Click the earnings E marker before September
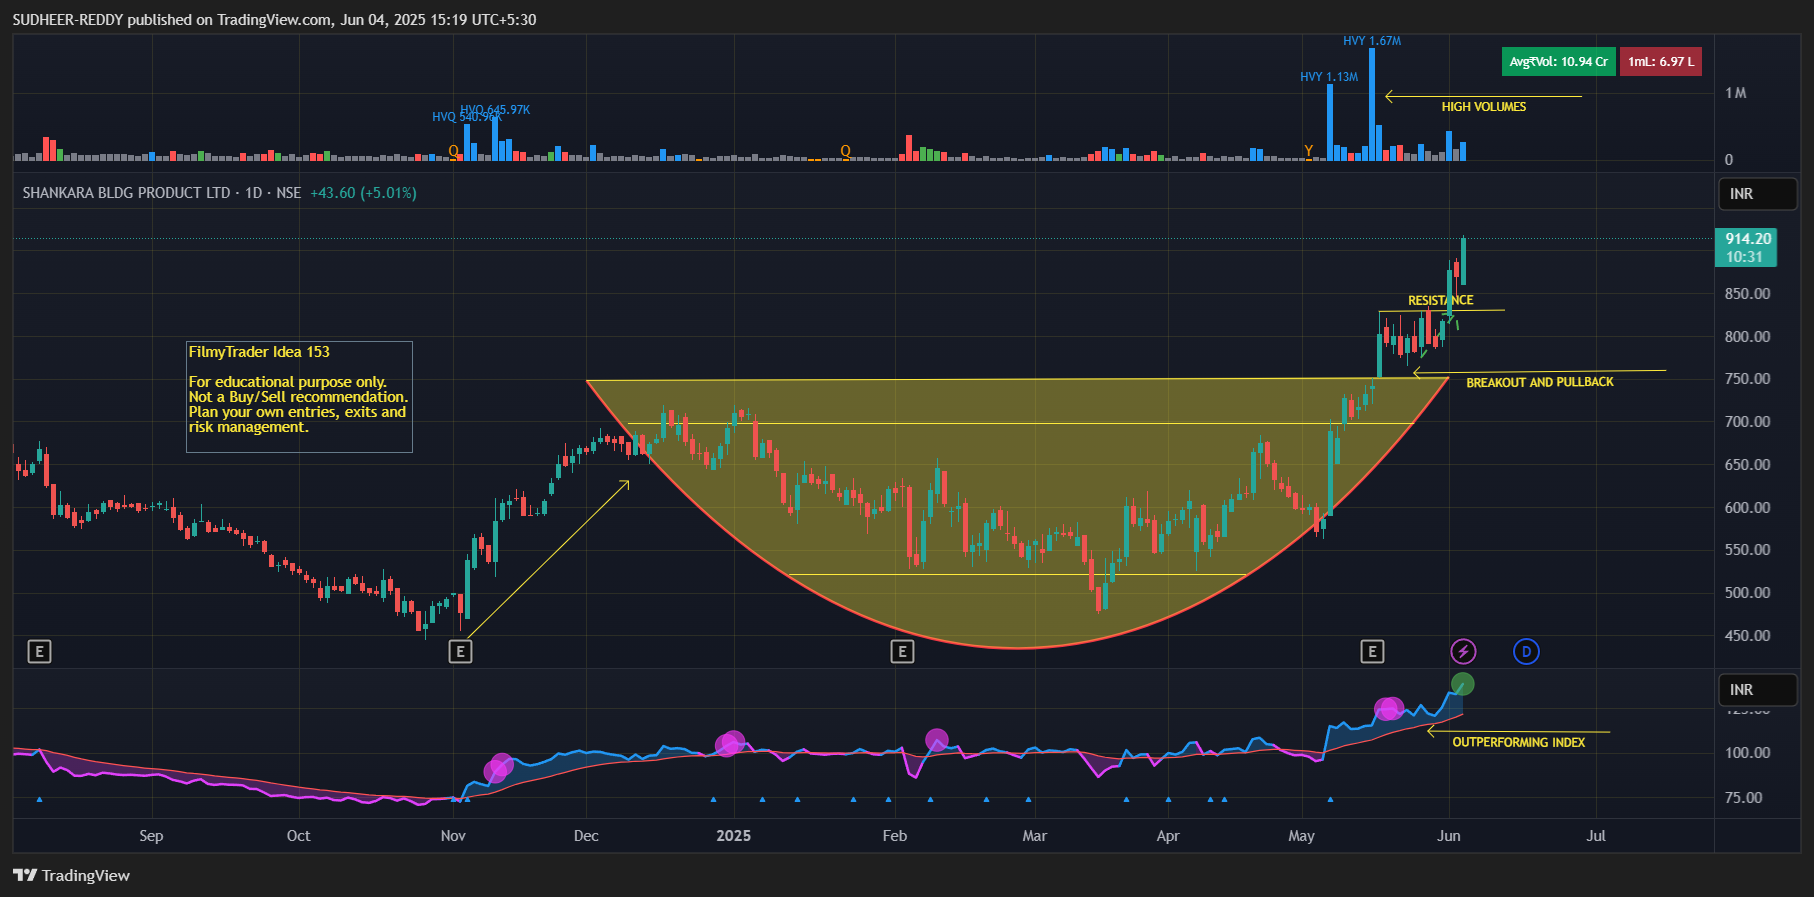 click(x=39, y=652)
